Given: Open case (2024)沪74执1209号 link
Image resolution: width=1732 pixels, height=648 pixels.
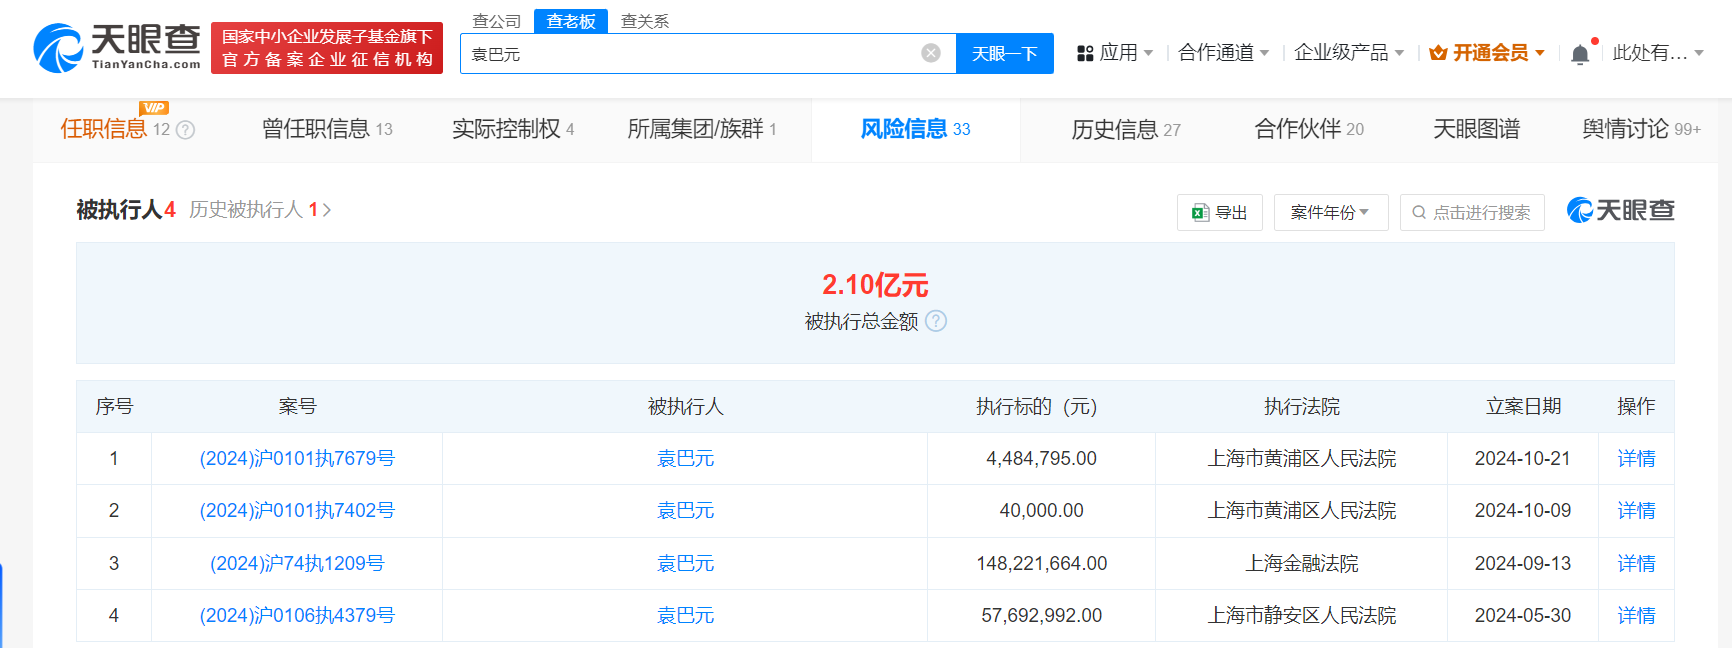Looking at the screenshot, I should 297,563.
